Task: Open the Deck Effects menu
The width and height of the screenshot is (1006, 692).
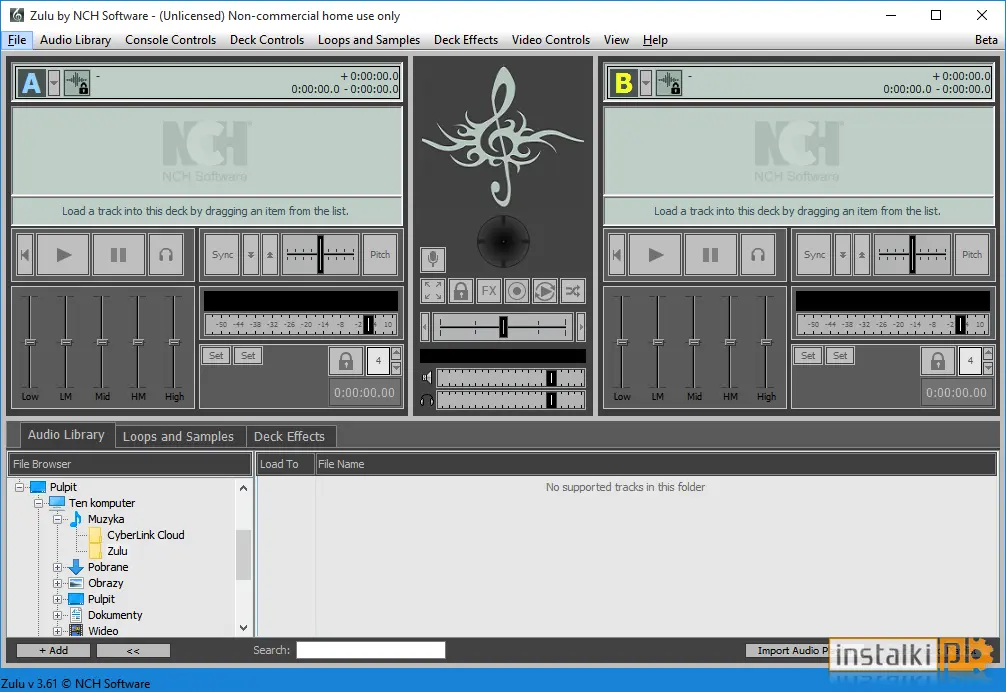Action: [466, 40]
